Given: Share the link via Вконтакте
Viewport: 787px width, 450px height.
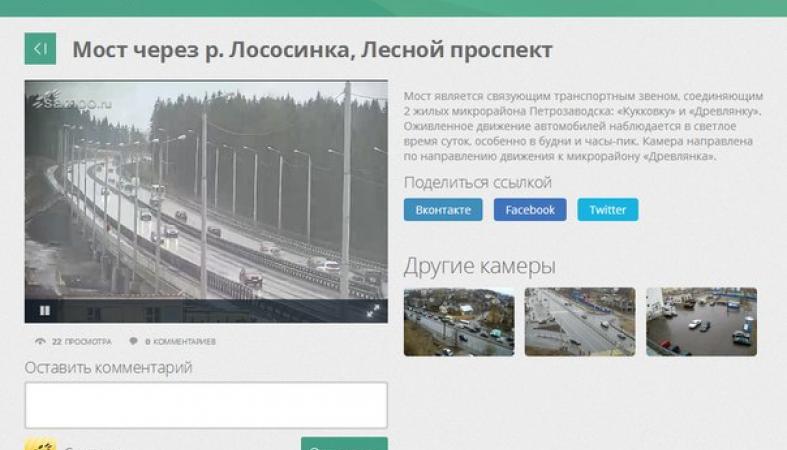Looking at the screenshot, I should point(443,210).
